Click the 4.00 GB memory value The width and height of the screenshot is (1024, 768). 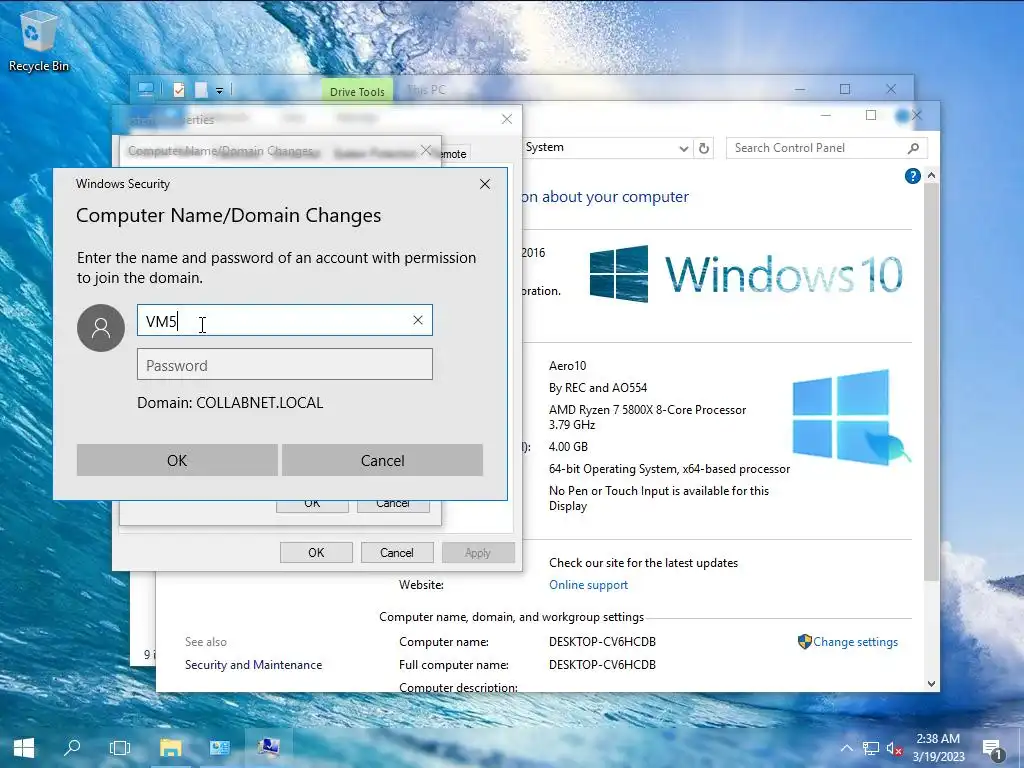coord(568,447)
